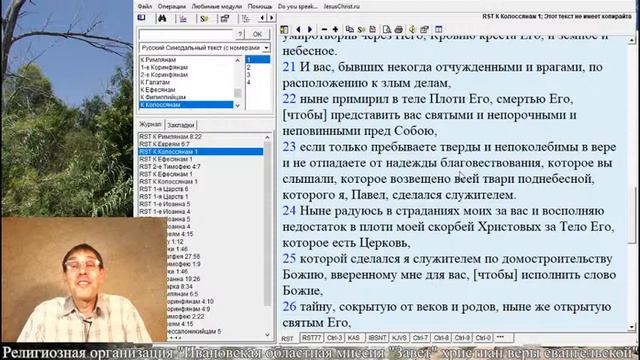Select the Ctrl-7 module tab
Screen dimensions: 640x360
point(420,338)
